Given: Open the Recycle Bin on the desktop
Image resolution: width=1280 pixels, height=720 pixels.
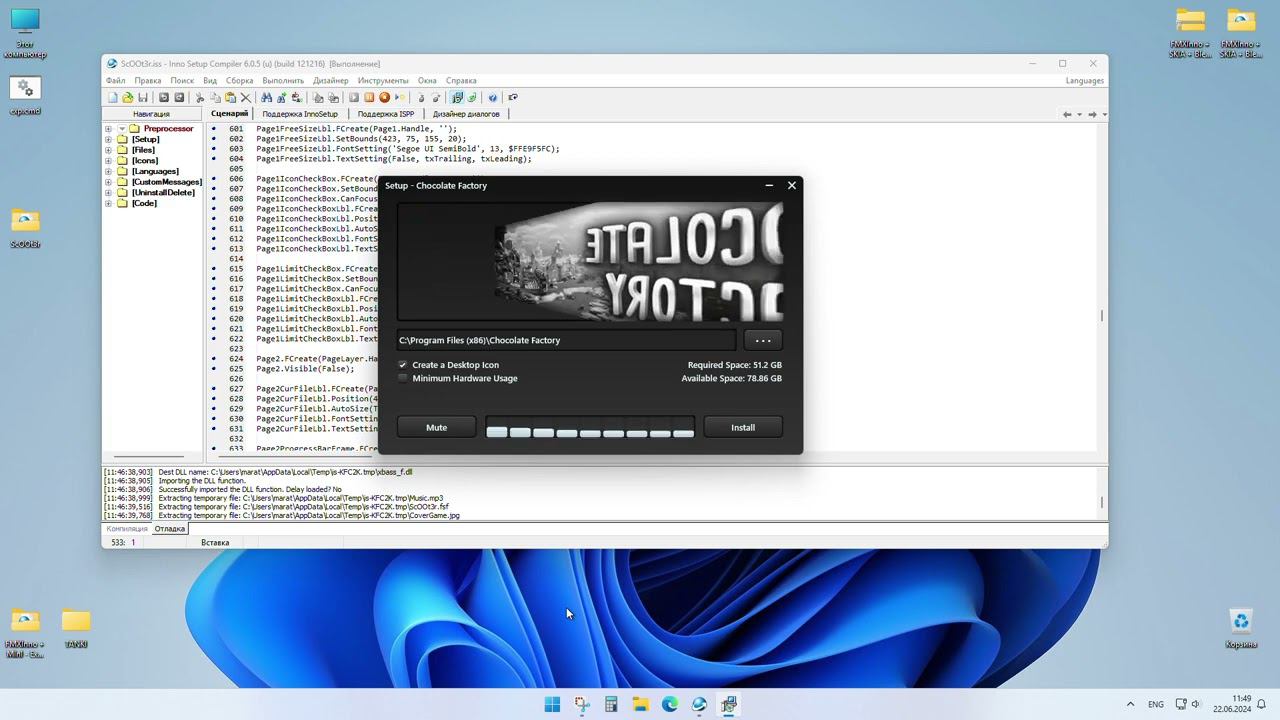Looking at the screenshot, I should click(1241, 629).
